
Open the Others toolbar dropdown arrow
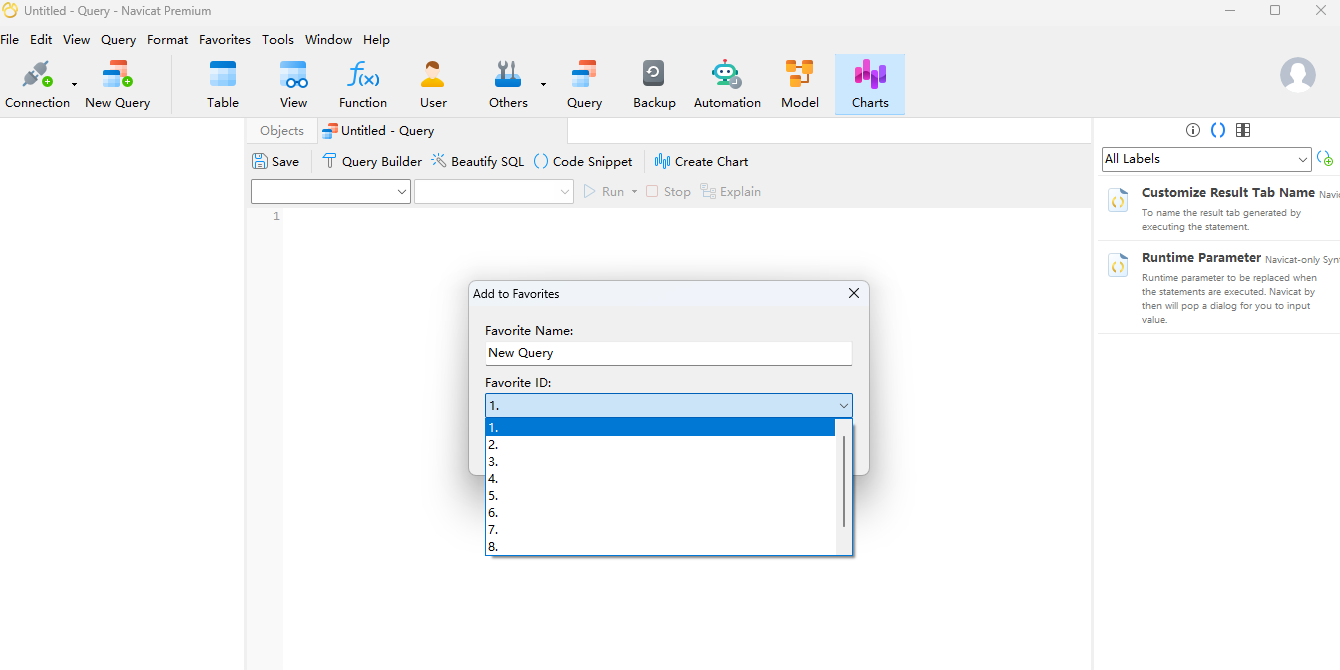543,85
